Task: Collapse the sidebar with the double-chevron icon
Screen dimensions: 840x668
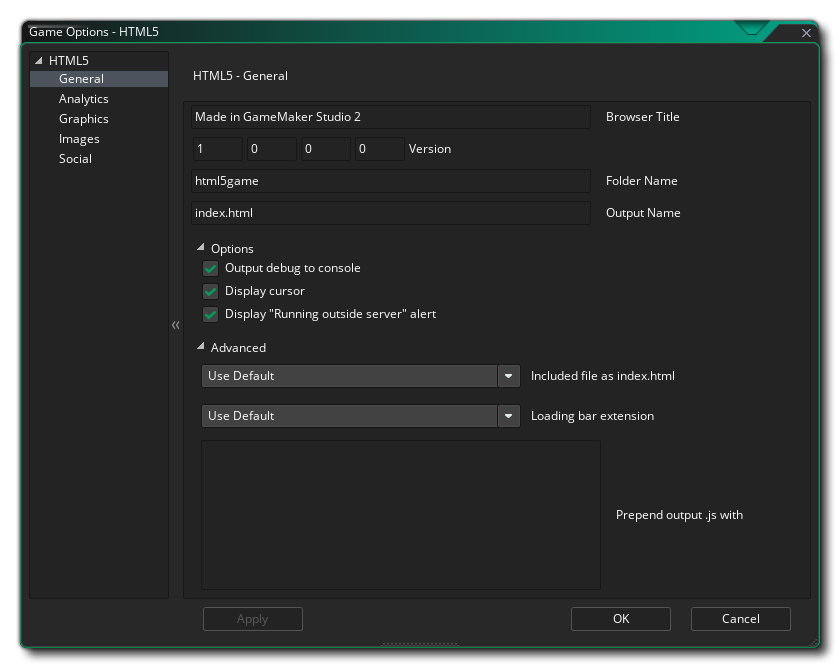Action: tap(176, 325)
